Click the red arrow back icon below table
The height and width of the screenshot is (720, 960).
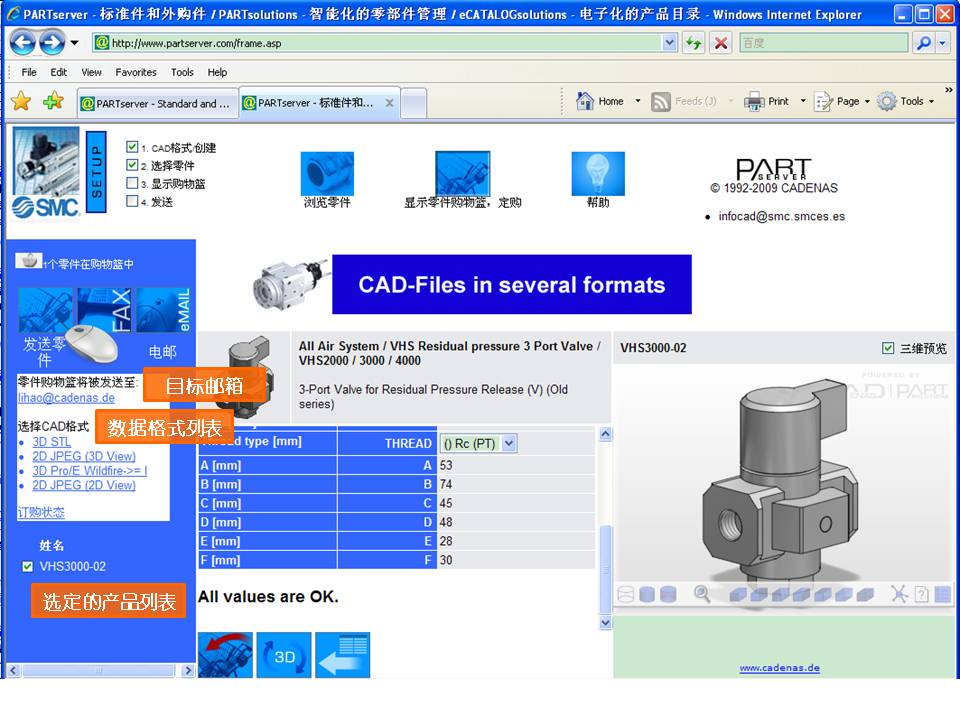pos(225,655)
